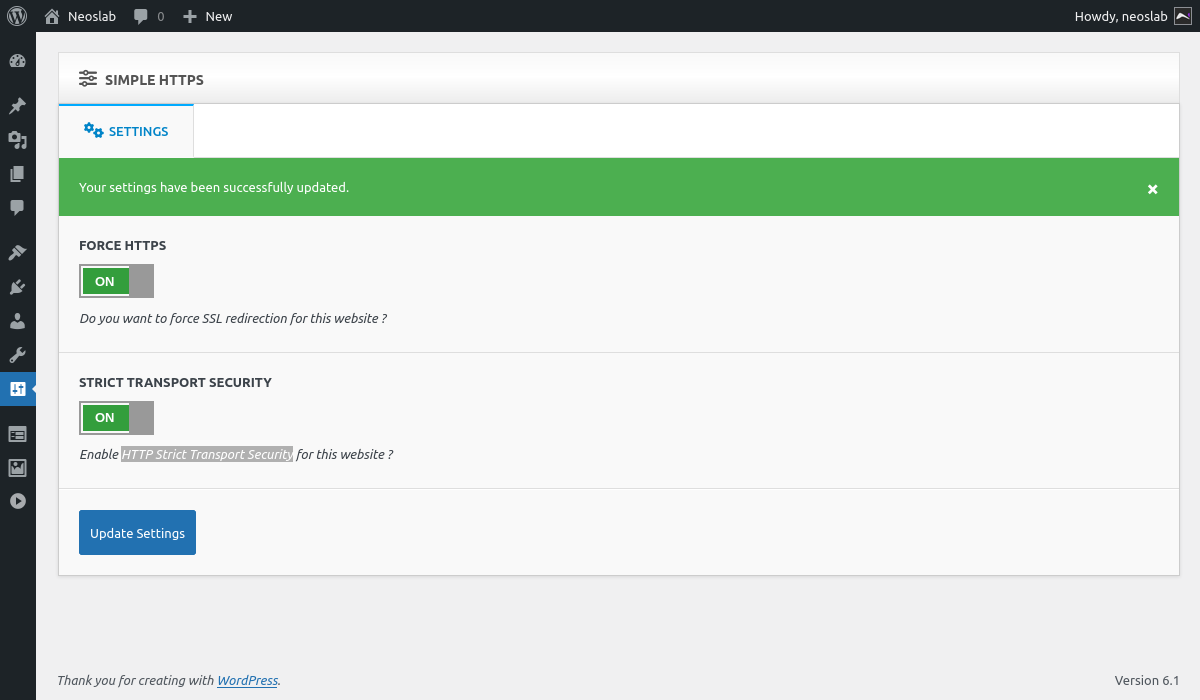
Task: Open Pages in the admin sidebar
Action: click(x=17, y=174)
